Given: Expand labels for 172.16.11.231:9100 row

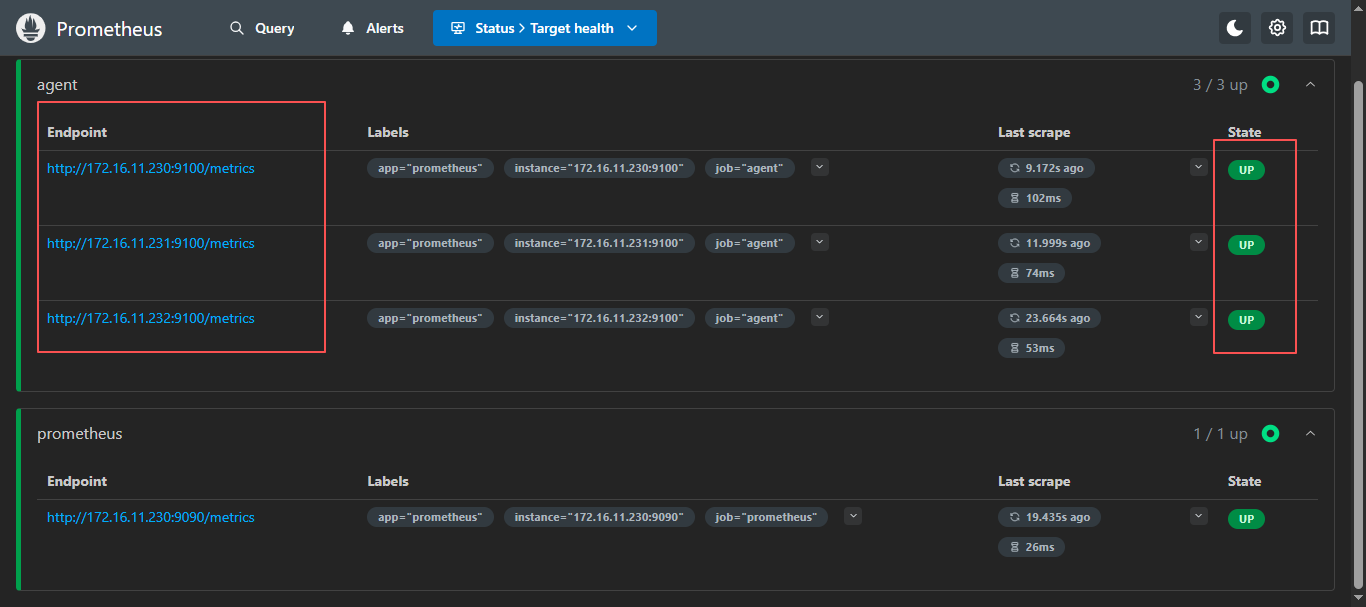Looking at the screenshot, I should click(820, 242).
